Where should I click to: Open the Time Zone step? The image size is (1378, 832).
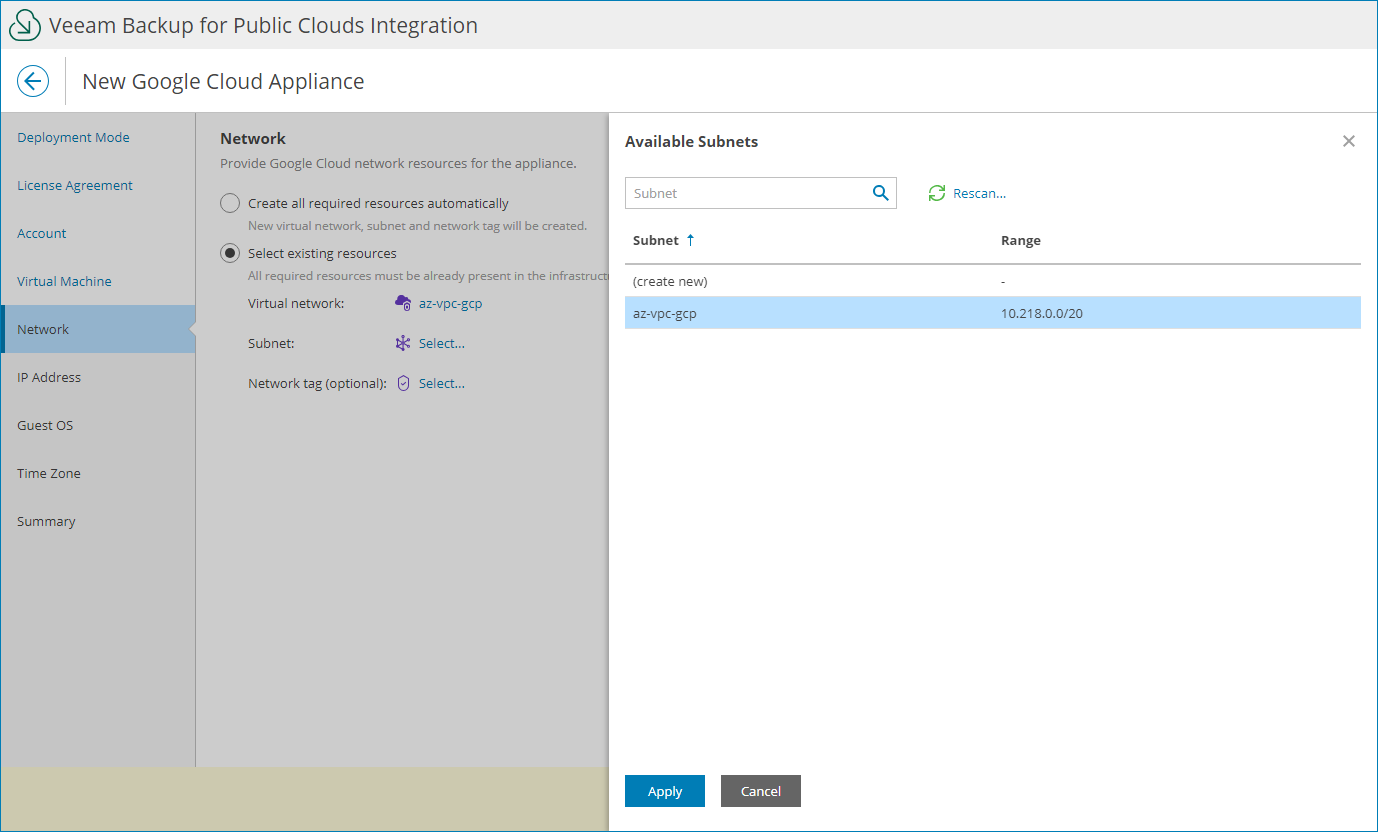pyautogui.click(x=48, y=473)
